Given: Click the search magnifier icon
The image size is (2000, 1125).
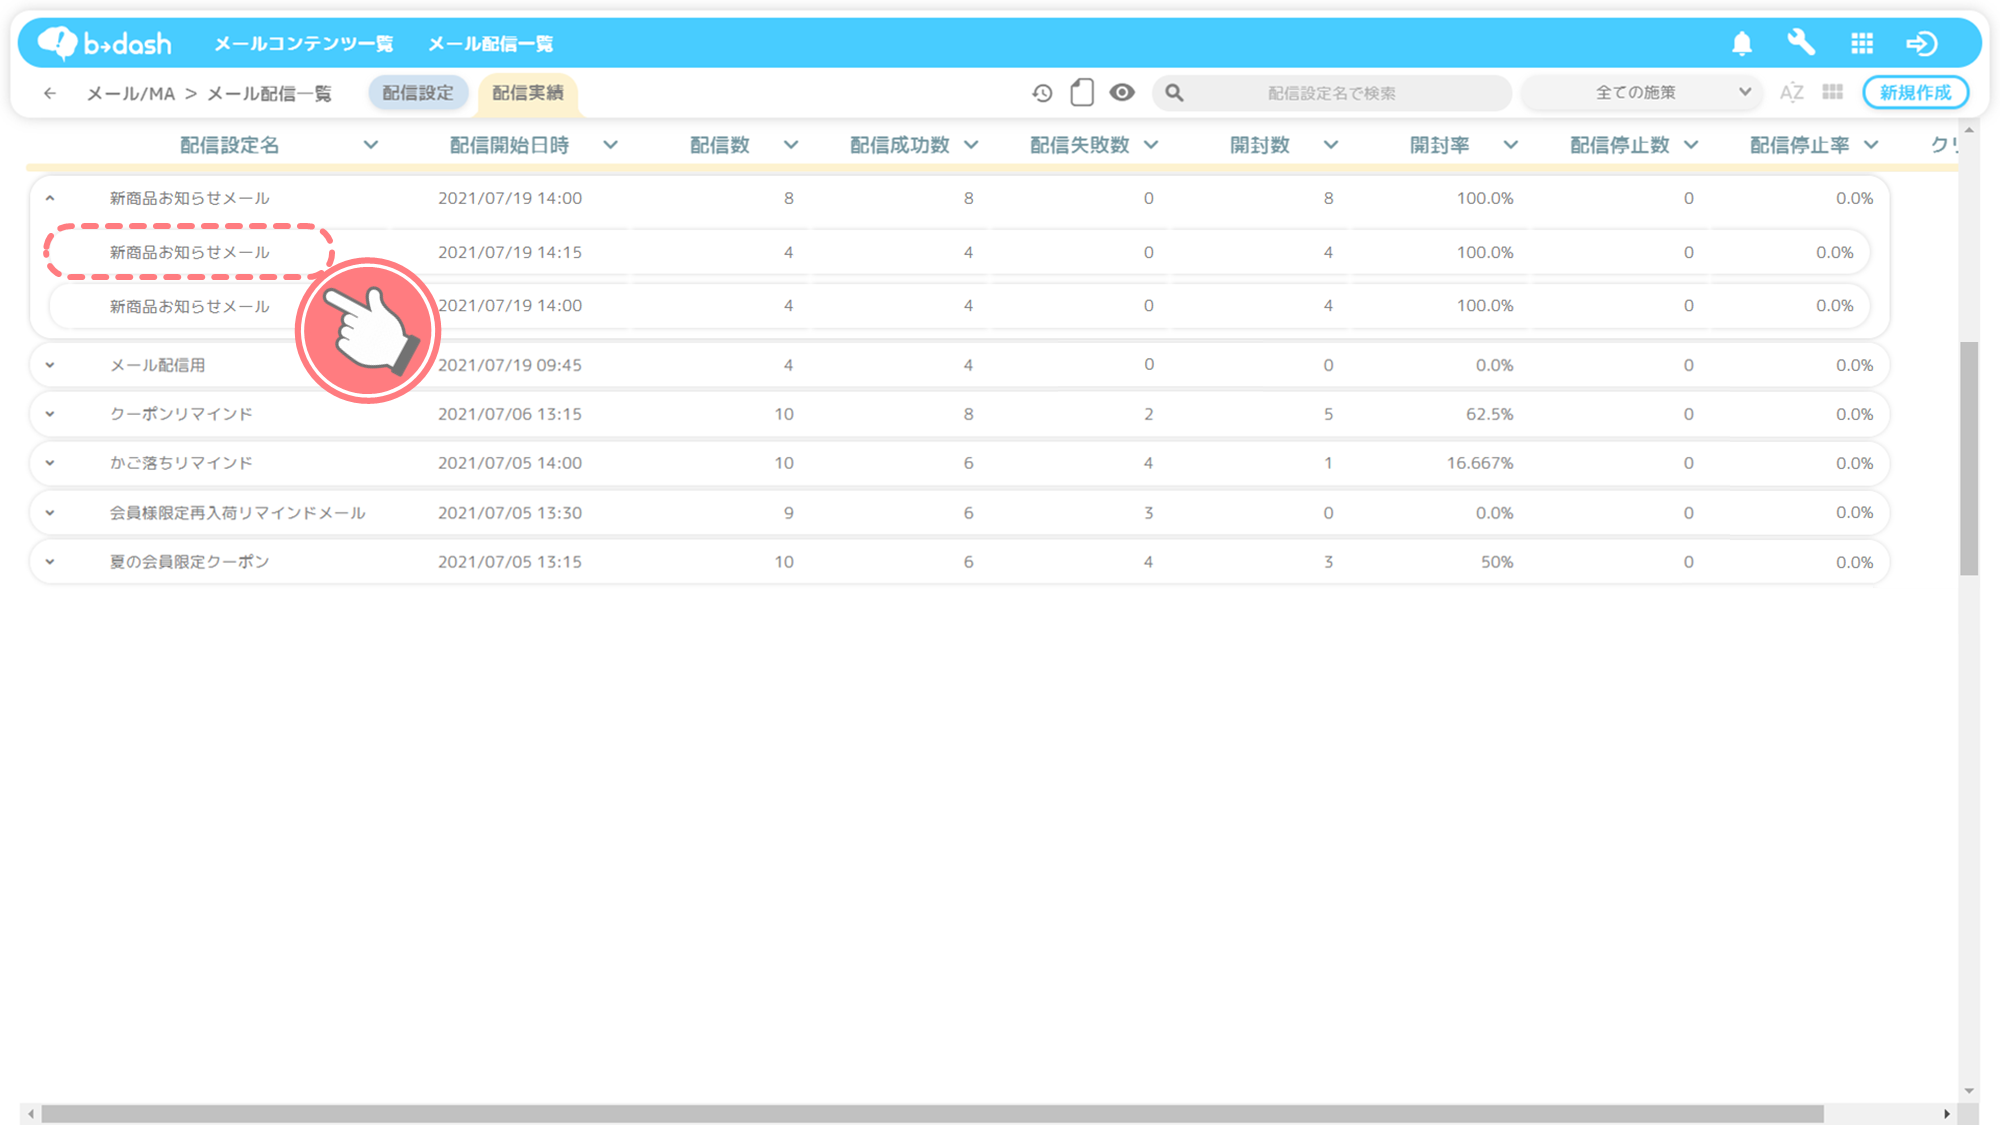Looking at the screenshot, I should coord(1174,93).
